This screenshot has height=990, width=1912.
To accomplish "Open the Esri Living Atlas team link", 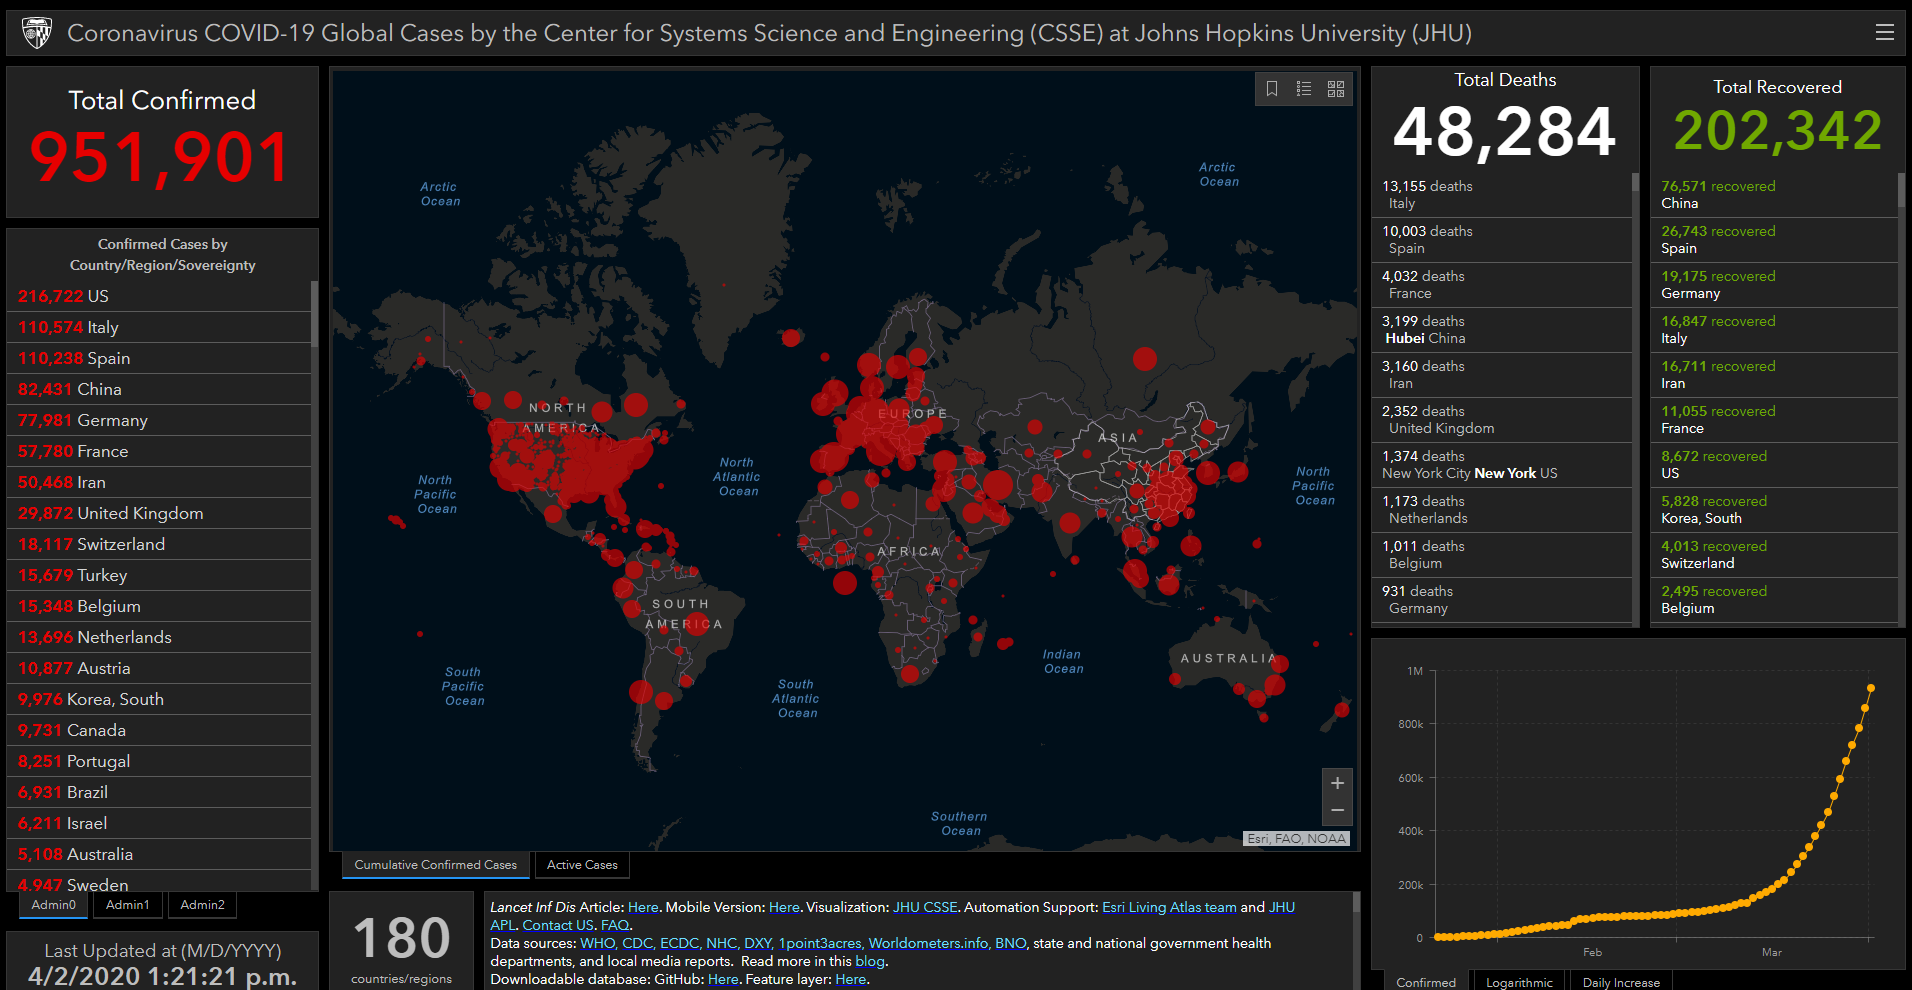I will [x=1169, y=907].
